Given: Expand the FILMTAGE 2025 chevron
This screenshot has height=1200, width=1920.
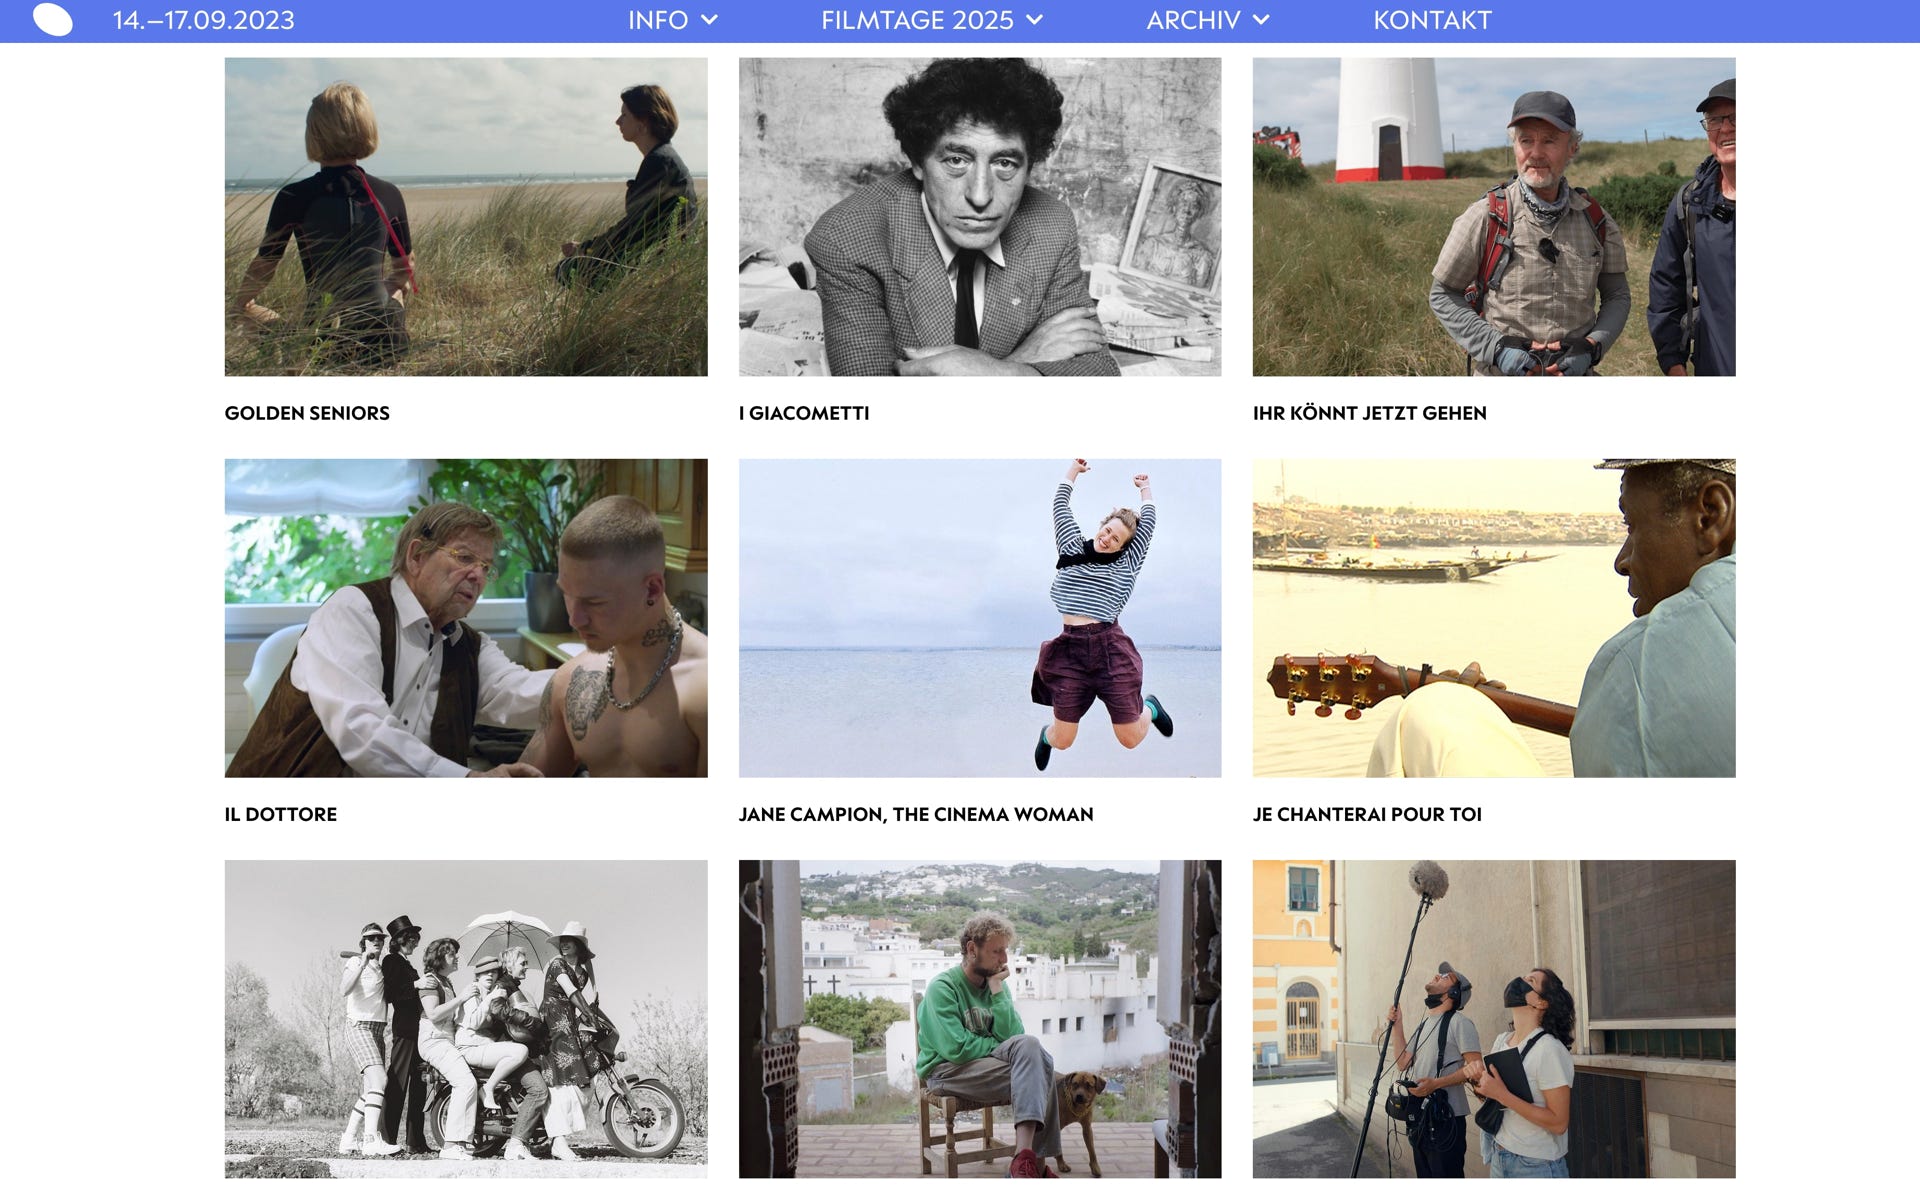Looking at the screenshot, I should 1034,20.
